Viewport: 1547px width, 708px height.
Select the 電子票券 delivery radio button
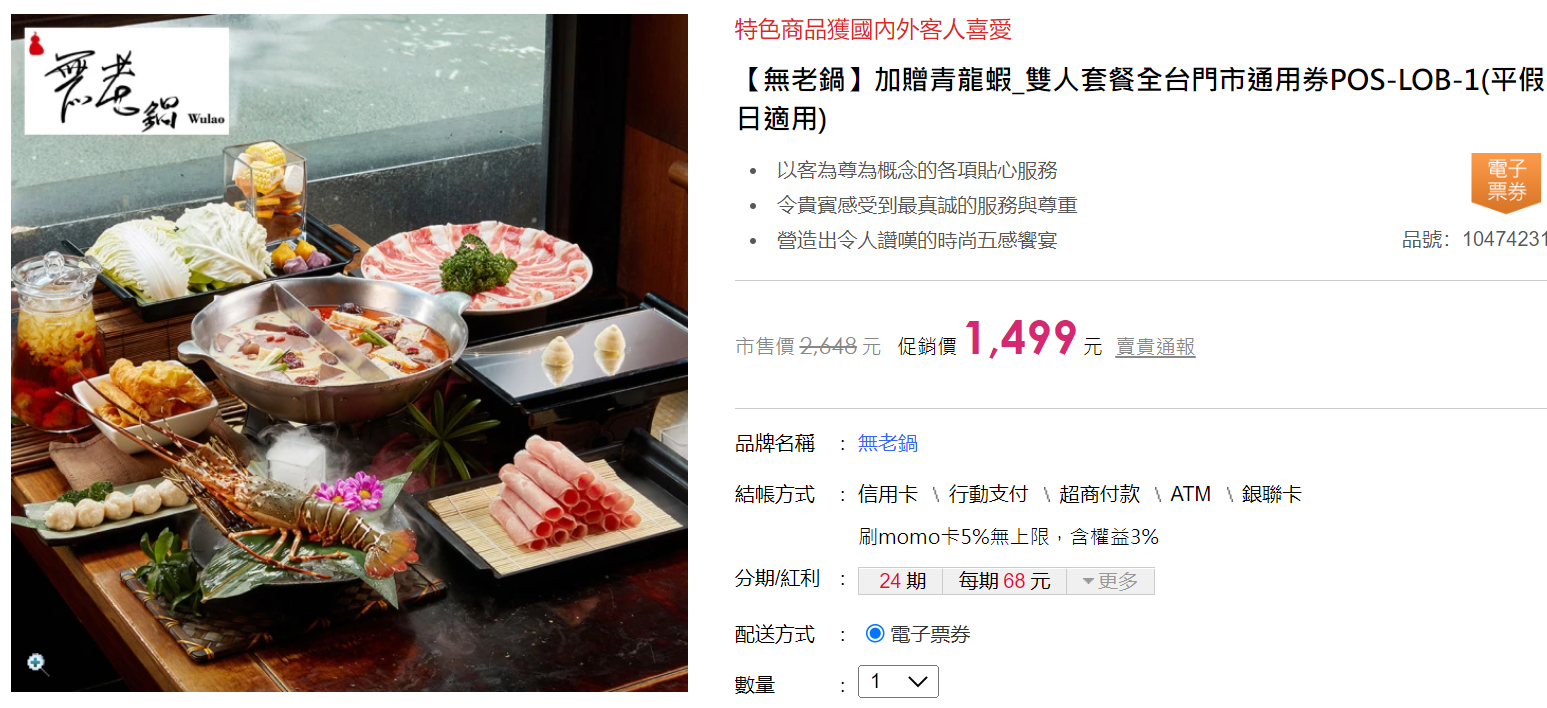click(875, 633)
